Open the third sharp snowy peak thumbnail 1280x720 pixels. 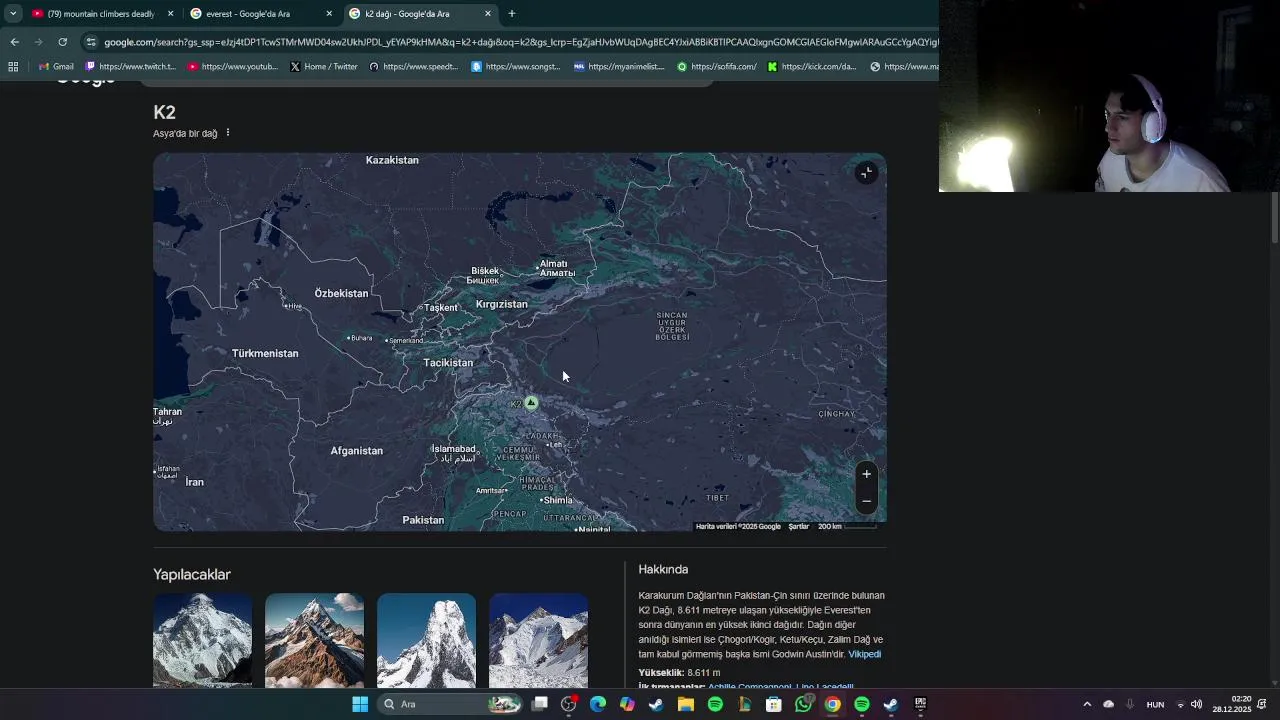[426, 640]
